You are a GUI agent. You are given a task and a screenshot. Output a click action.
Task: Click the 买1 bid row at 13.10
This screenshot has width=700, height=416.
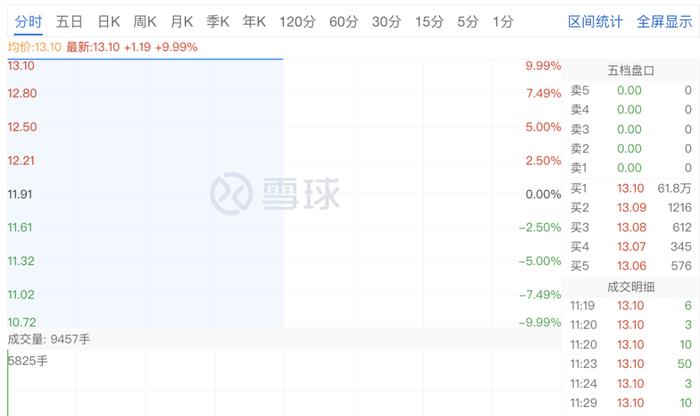[631, 187]
